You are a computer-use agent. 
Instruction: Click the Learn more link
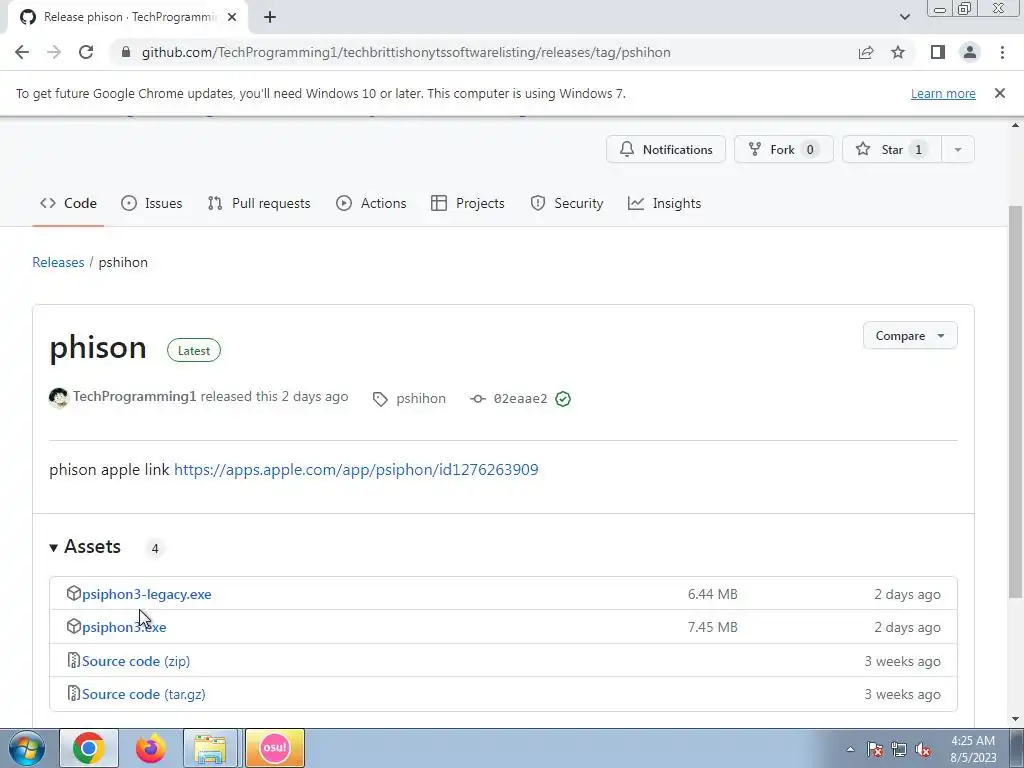pyautogui.click(x=943, y=93)
